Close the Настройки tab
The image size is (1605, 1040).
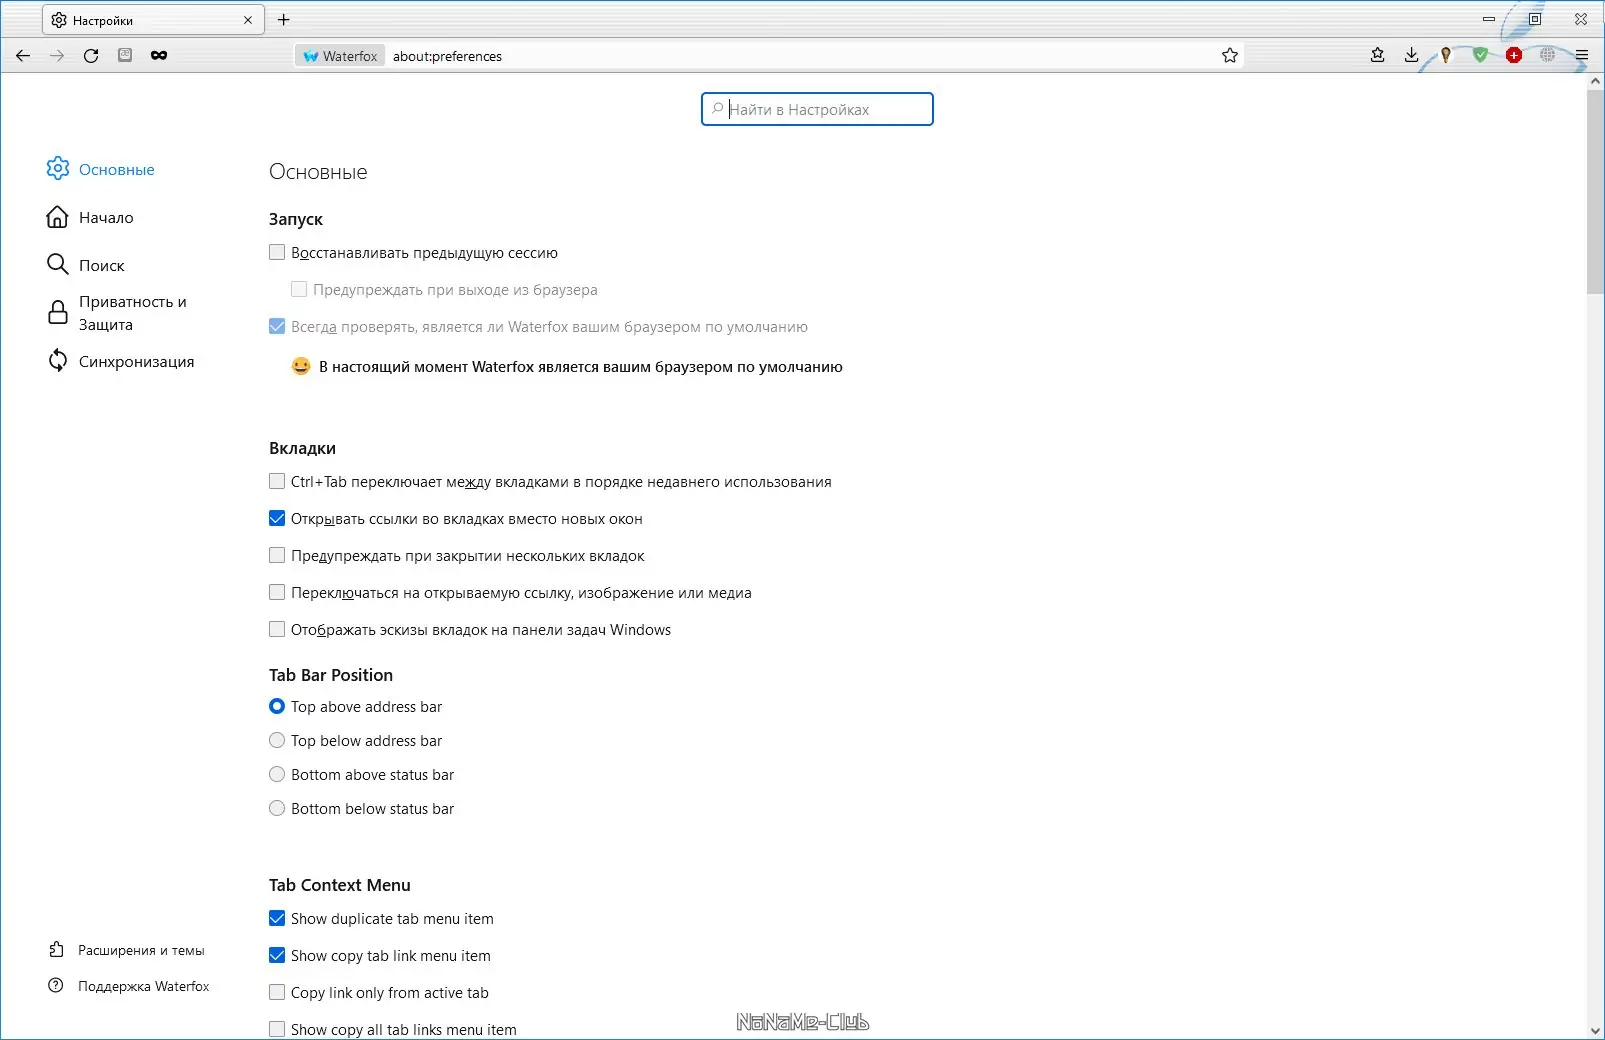click(248, 20)
